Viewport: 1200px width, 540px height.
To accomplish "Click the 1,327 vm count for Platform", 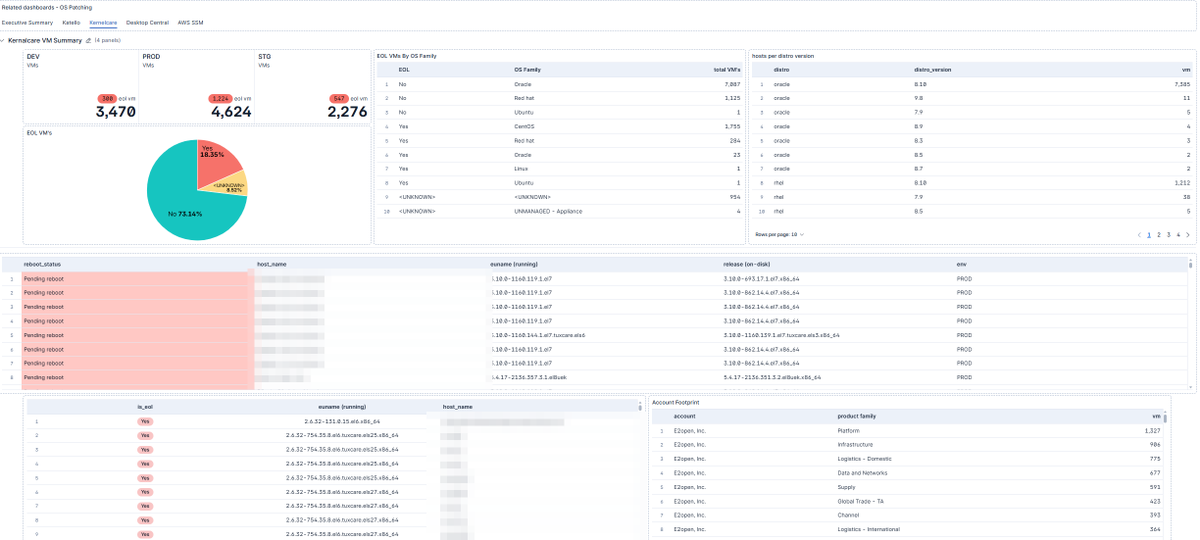I will [x=1152, y=430].
